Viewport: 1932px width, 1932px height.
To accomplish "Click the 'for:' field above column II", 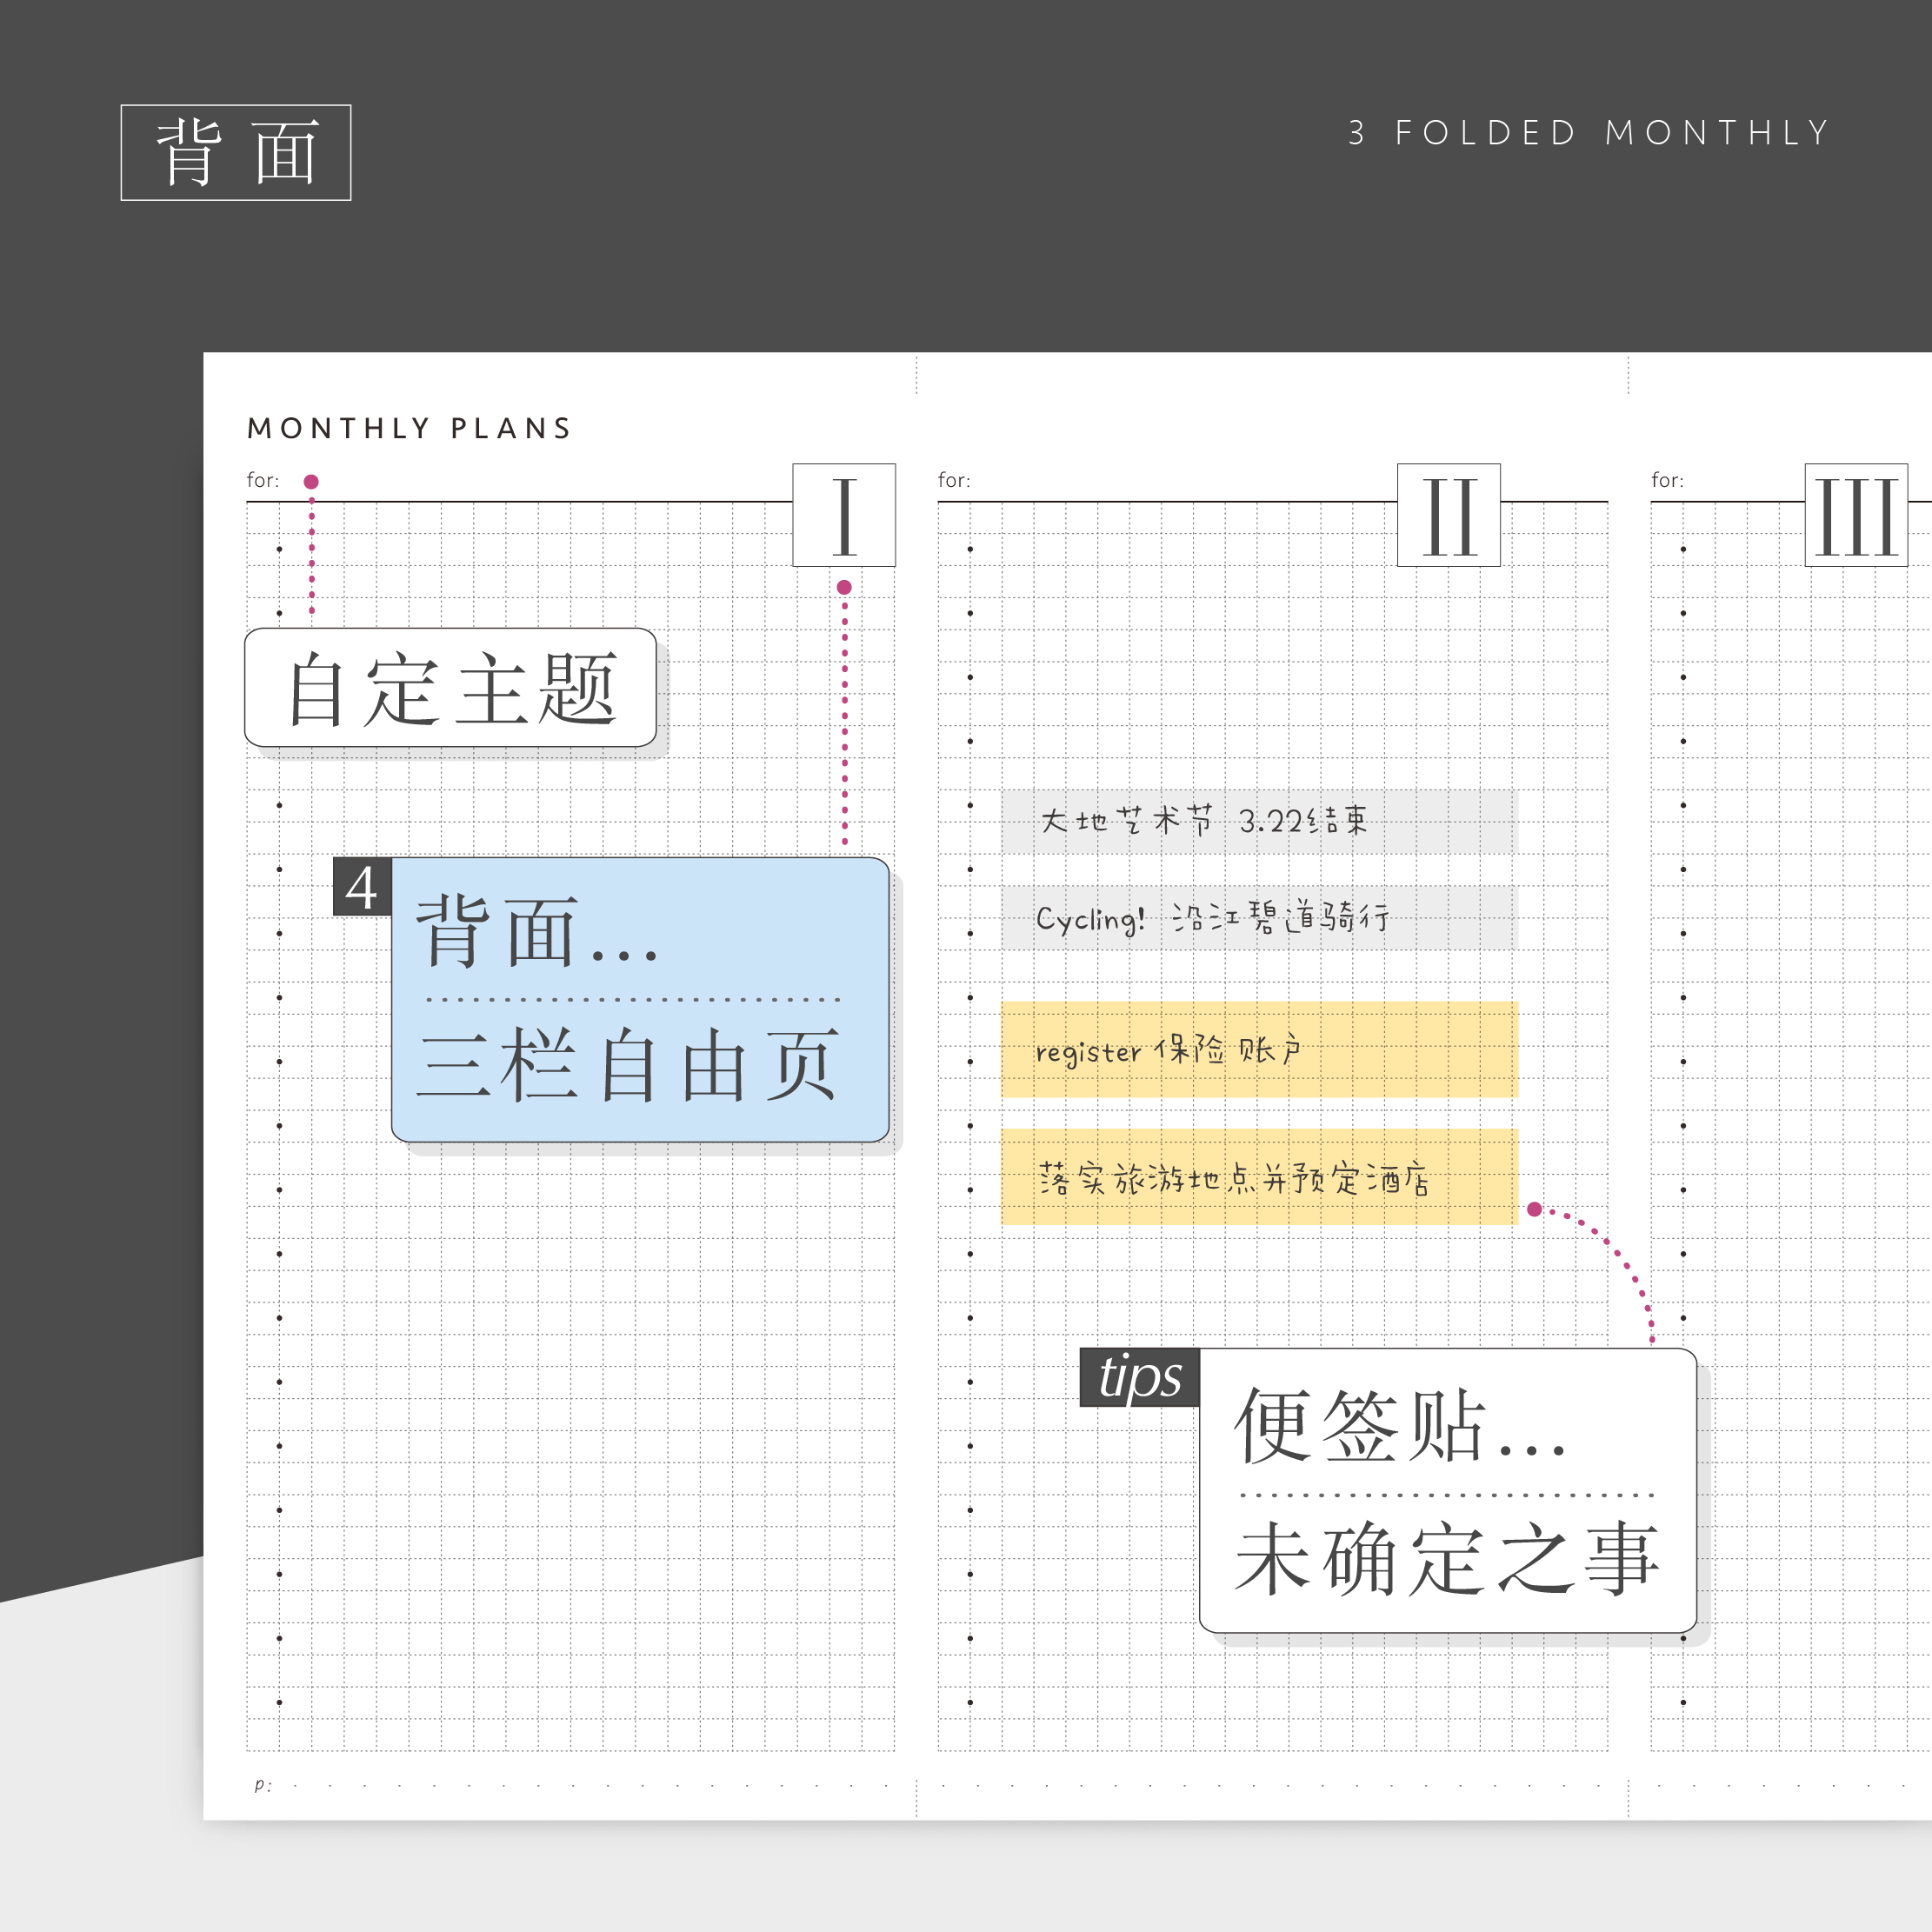I will tap(954, 480).
